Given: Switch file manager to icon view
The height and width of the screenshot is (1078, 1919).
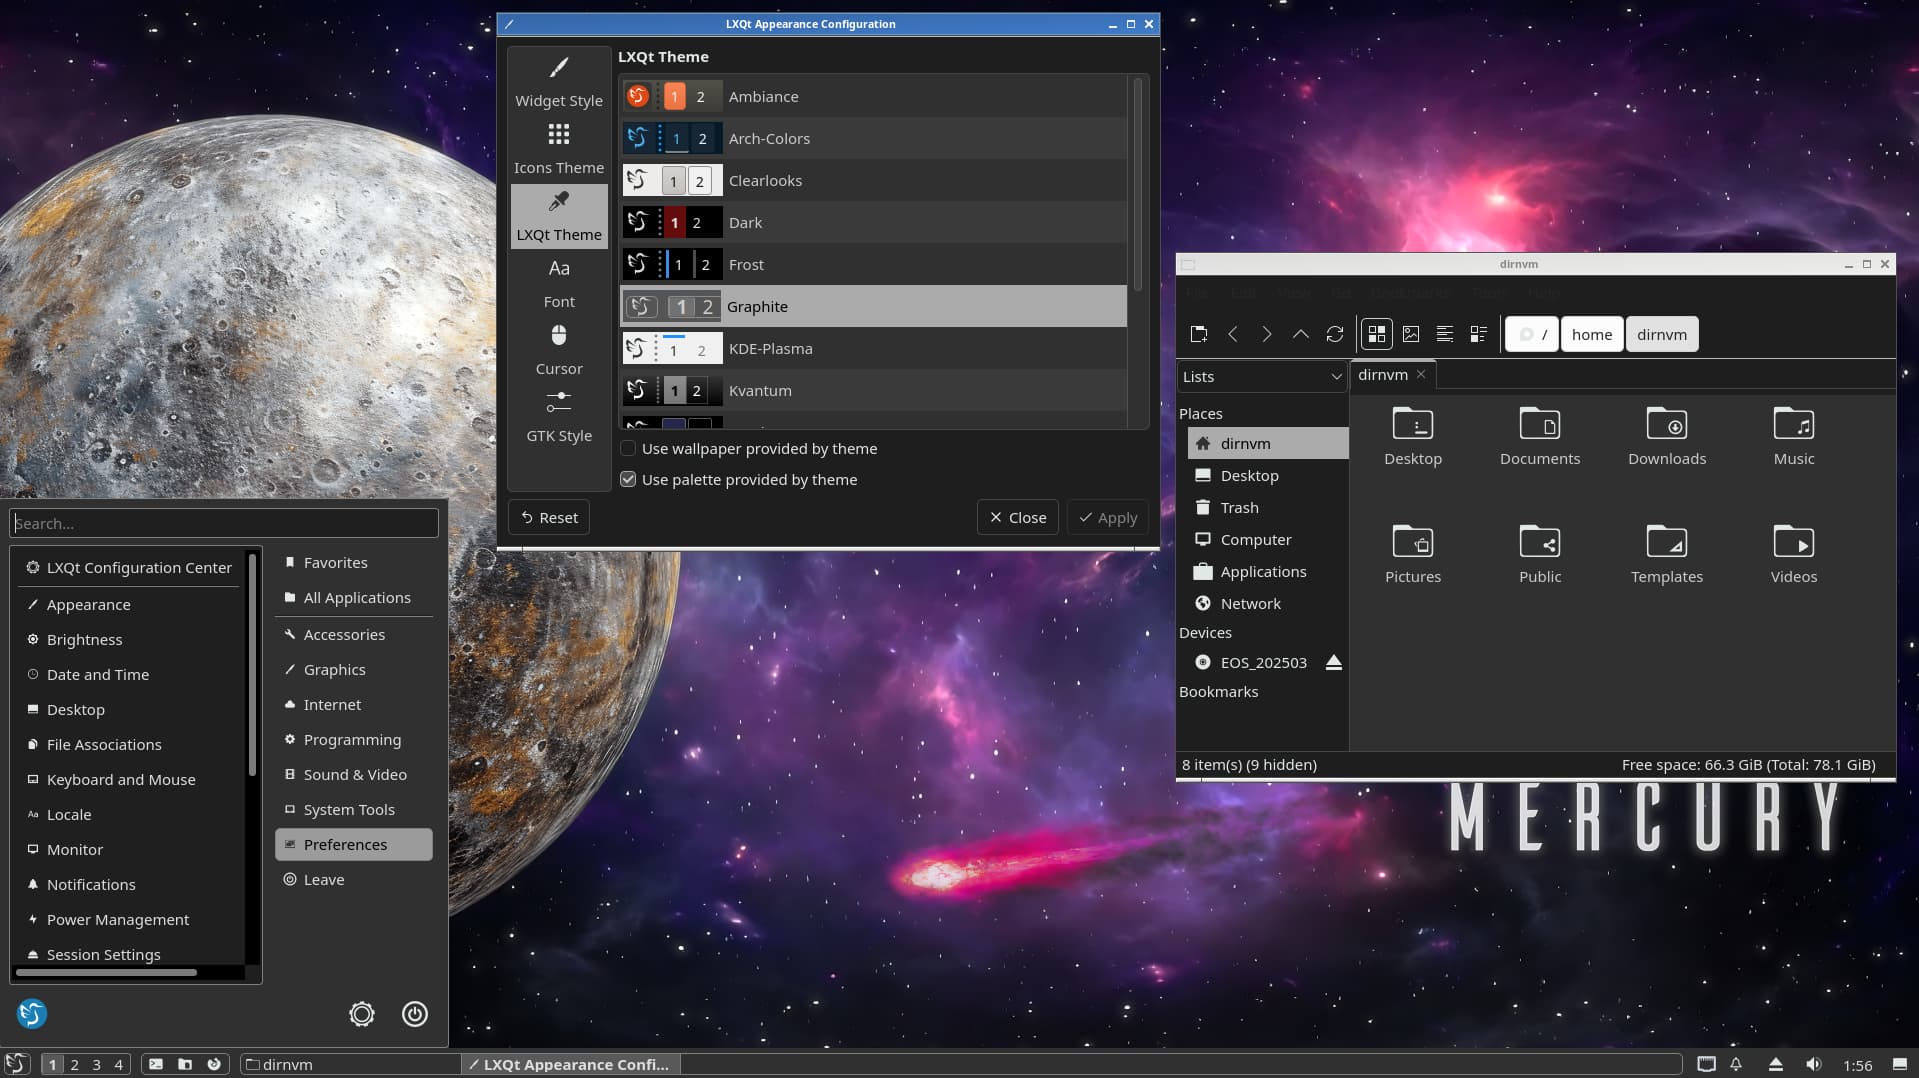Looking at the screenshot, I should coord(1377,334).
